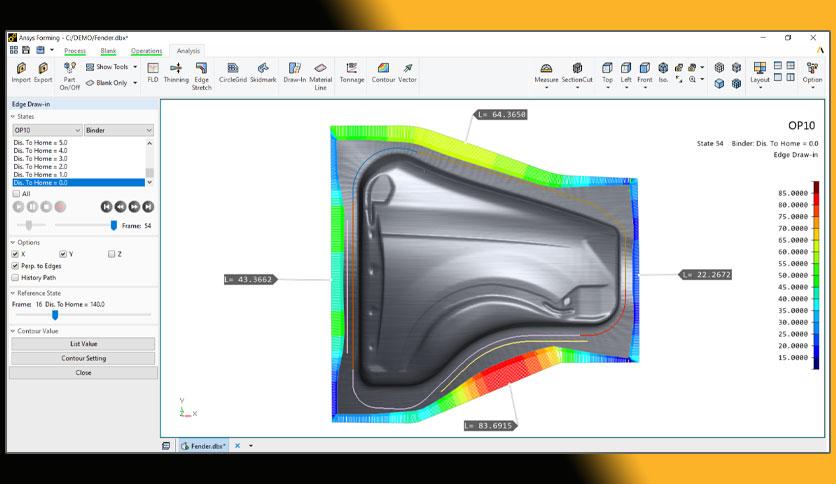
Task: Open the Tonnage analysis icon
Action: (352, 72)
